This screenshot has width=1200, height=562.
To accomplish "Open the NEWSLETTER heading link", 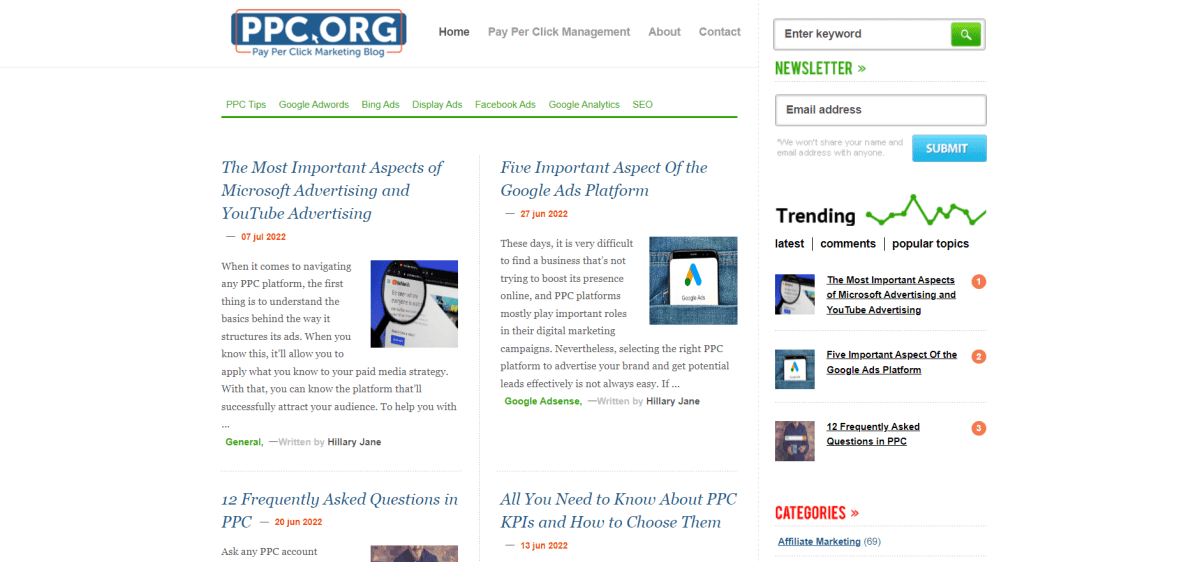I will 820,68.
